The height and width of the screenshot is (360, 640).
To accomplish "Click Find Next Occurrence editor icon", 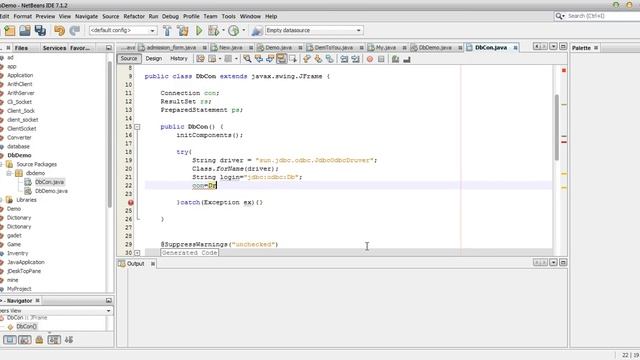I will pyautogui.click(x=270, y=59).
